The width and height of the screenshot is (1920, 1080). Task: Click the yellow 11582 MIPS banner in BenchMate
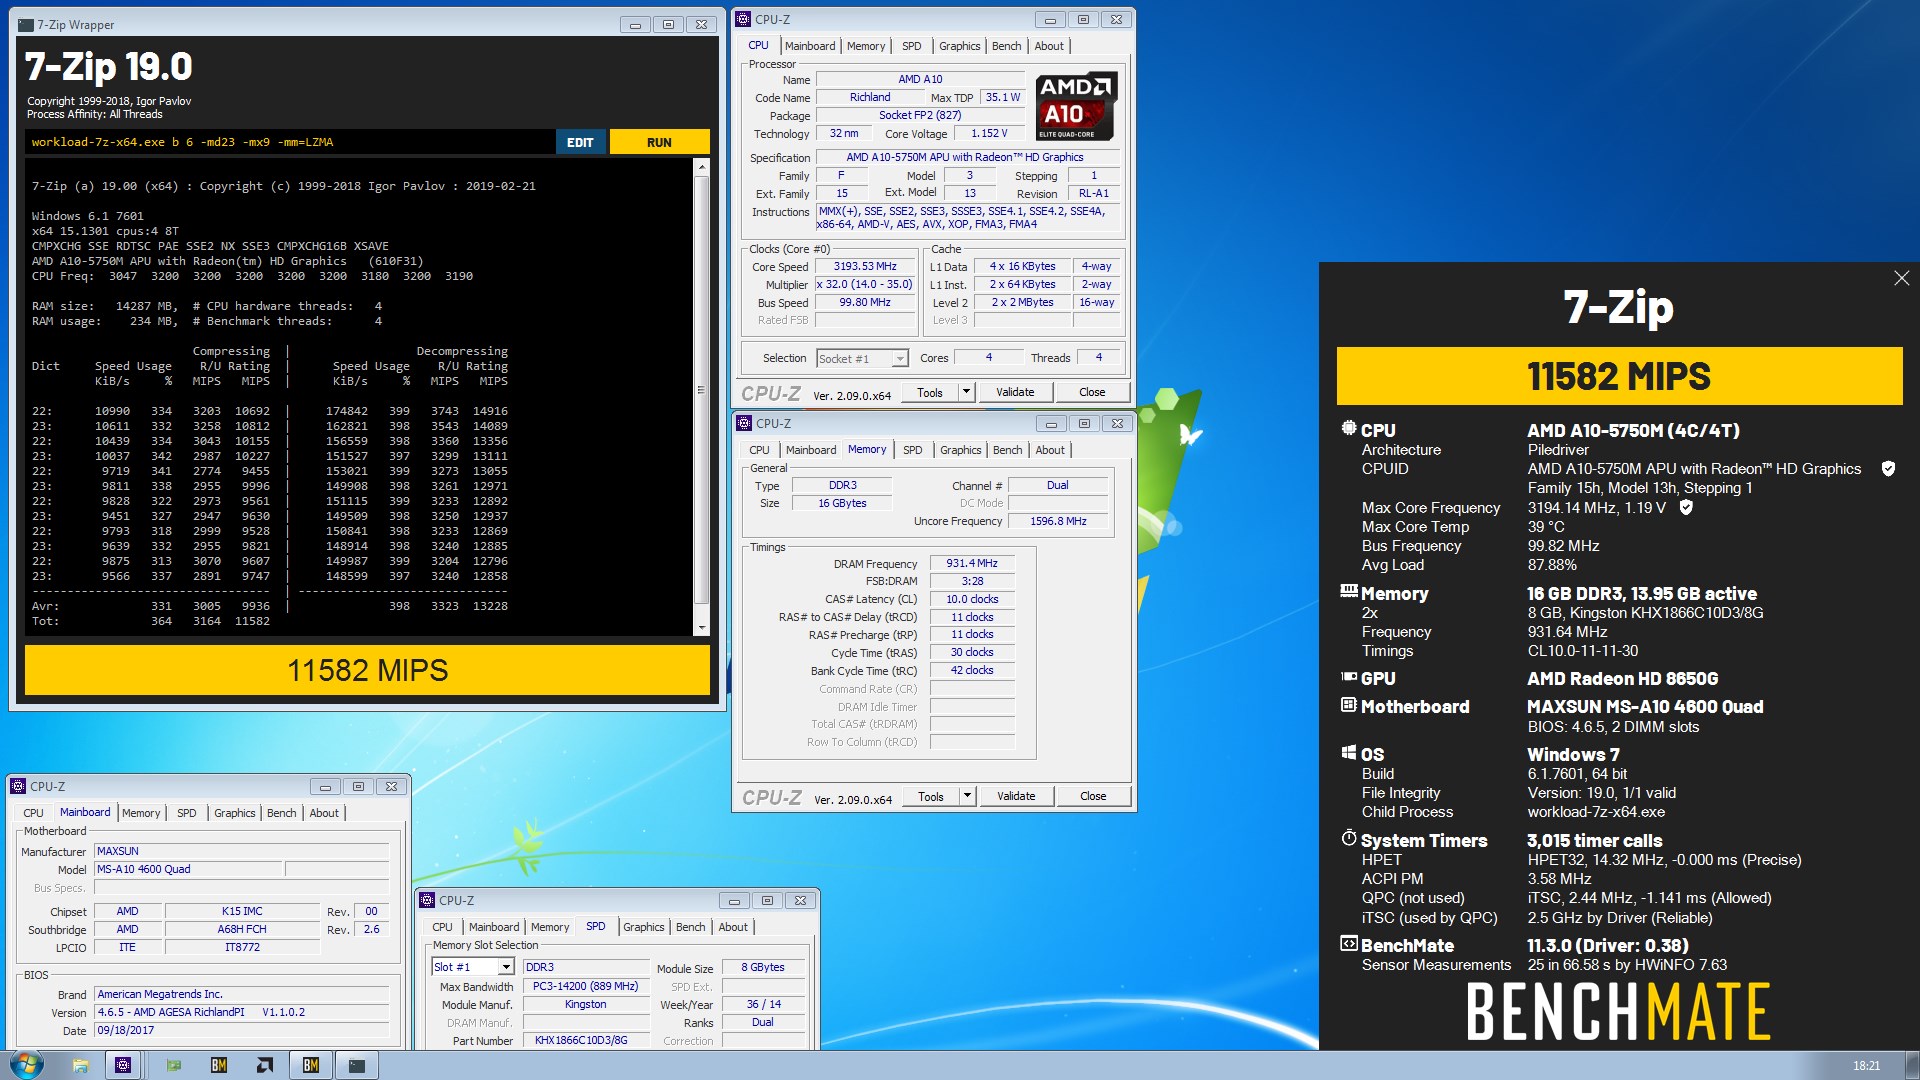coord(1619,376)
